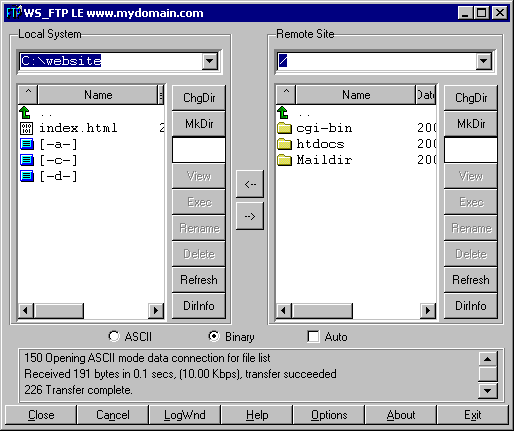This screenshot has width=514, height=431.
Task: Click the local parent directory up-arrow icon
Action: click(x=25, y=113)
